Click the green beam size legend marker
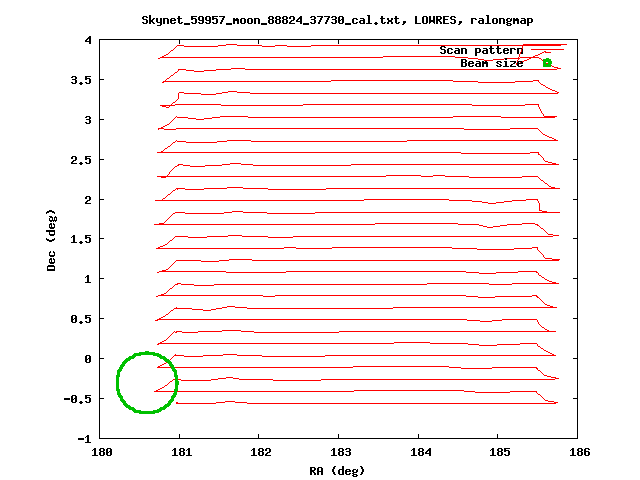This screenshot has height=480, width=640. pyautogui.click(x=547, y=63)
